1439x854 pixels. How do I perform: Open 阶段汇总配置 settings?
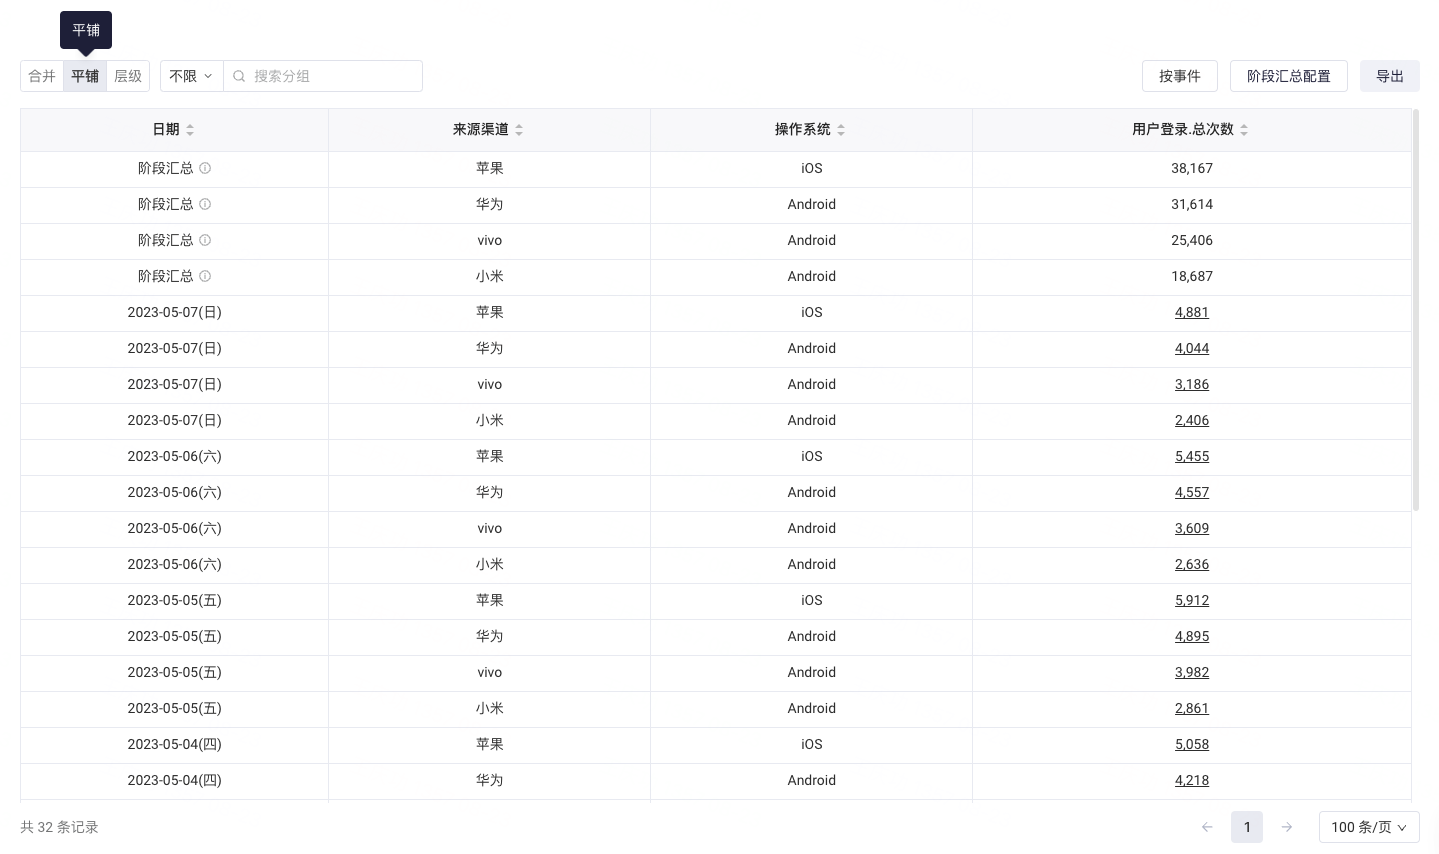1288,76
